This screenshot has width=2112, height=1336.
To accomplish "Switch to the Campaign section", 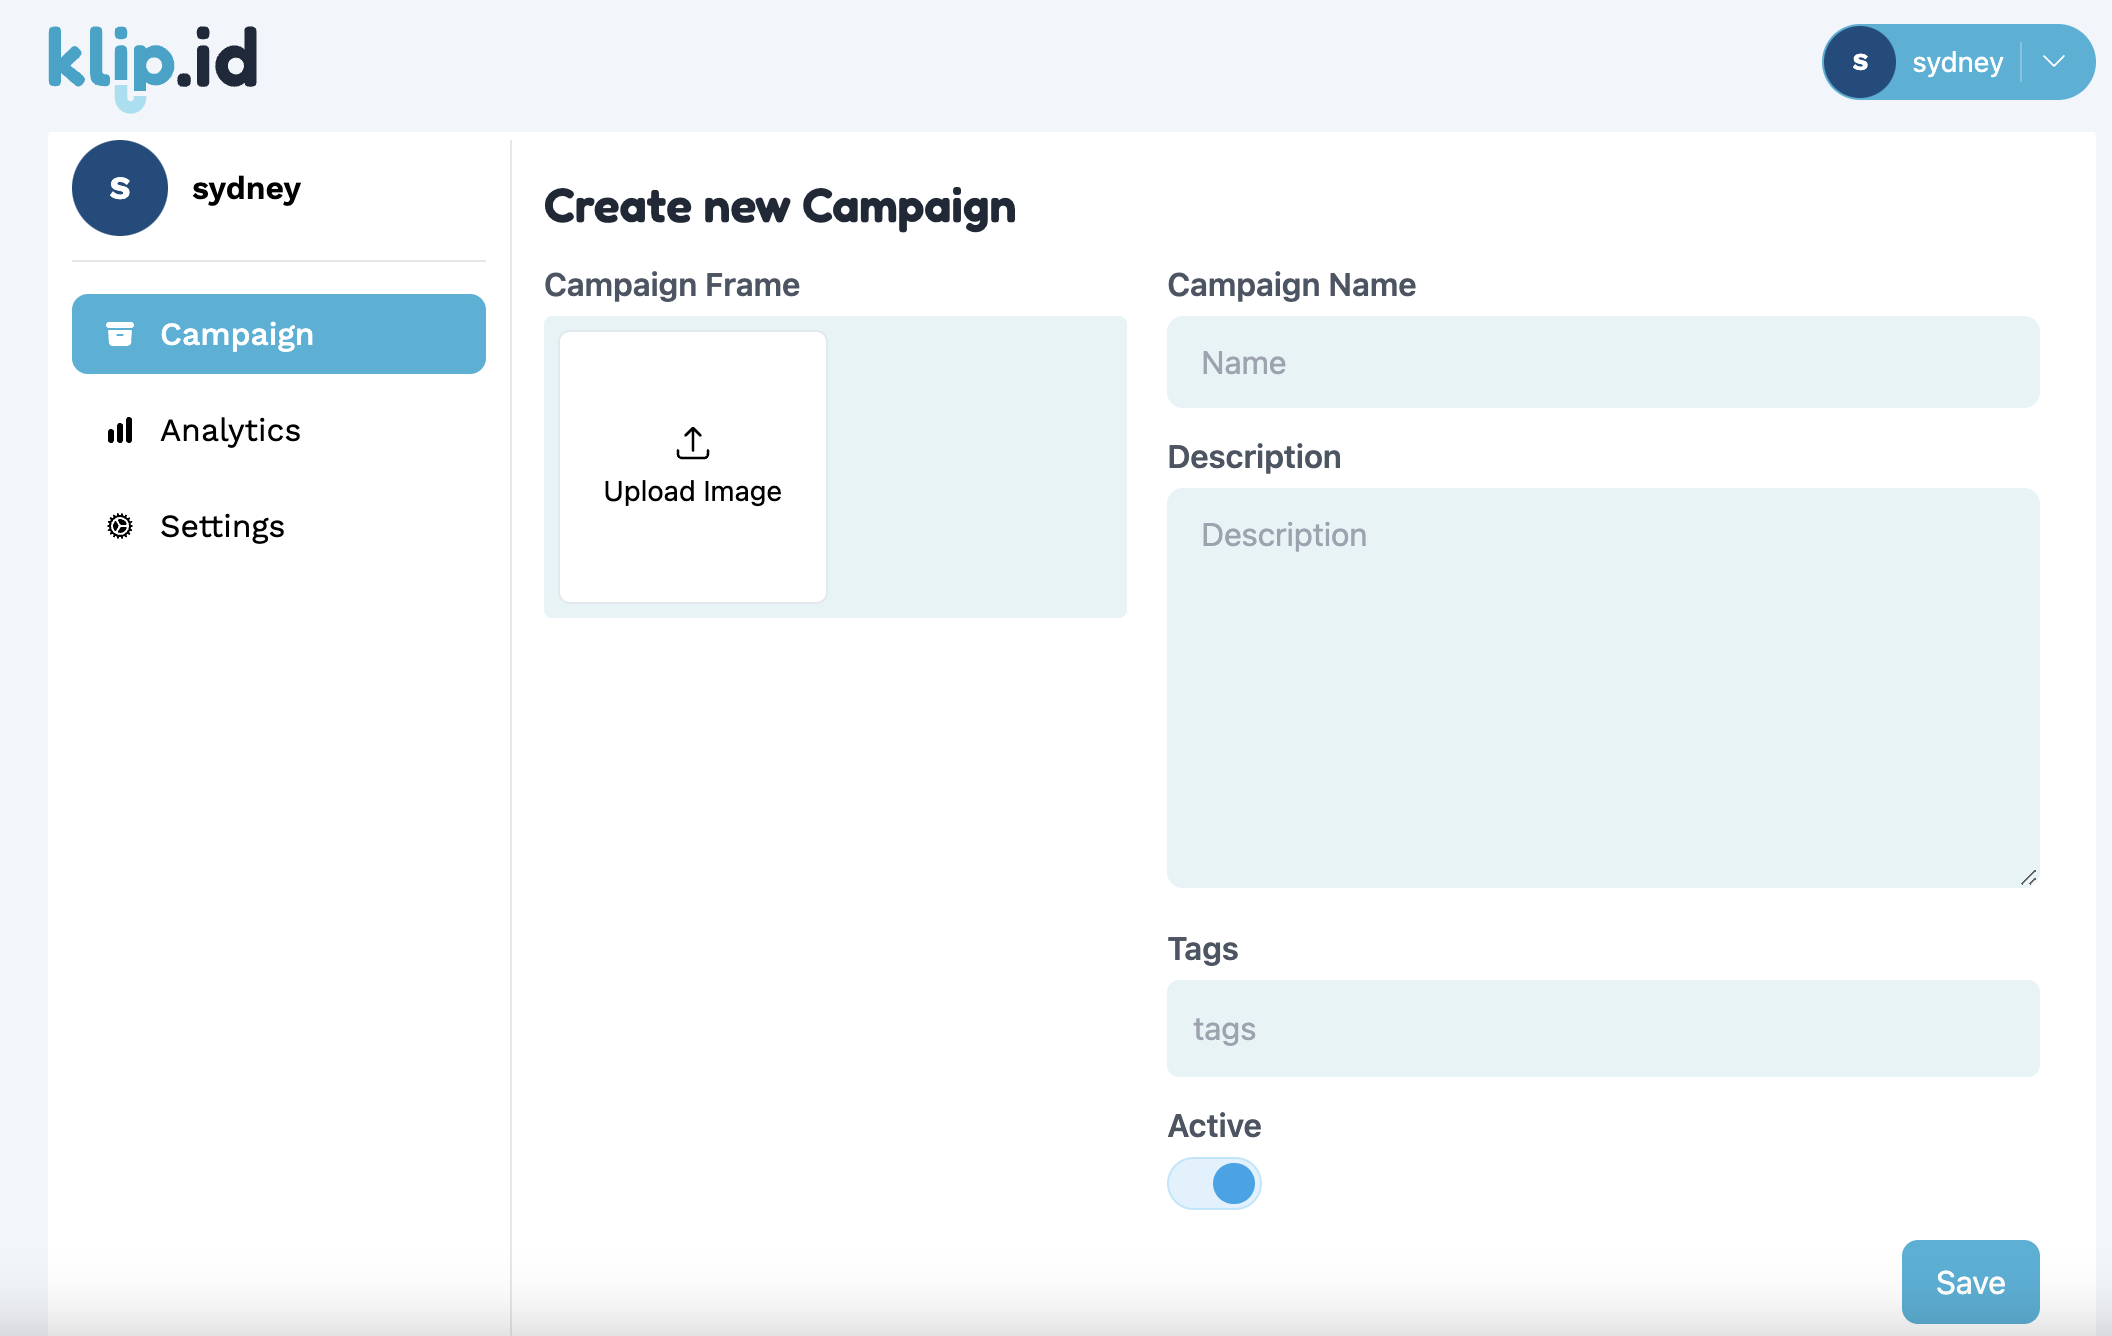I will [237, 334].
